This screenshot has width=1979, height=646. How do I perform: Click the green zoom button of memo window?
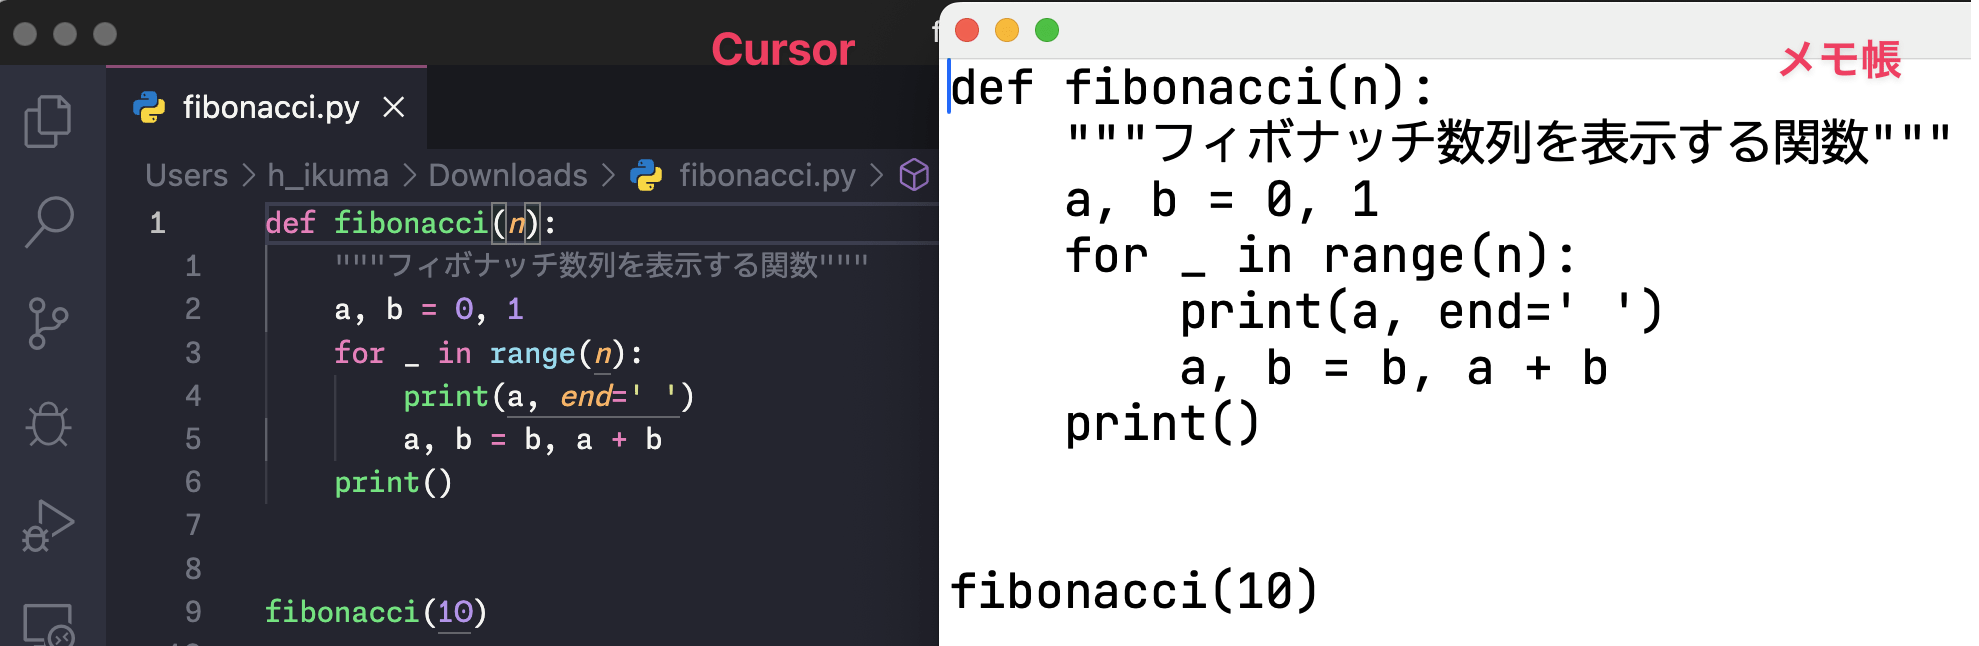[1047, 30]
